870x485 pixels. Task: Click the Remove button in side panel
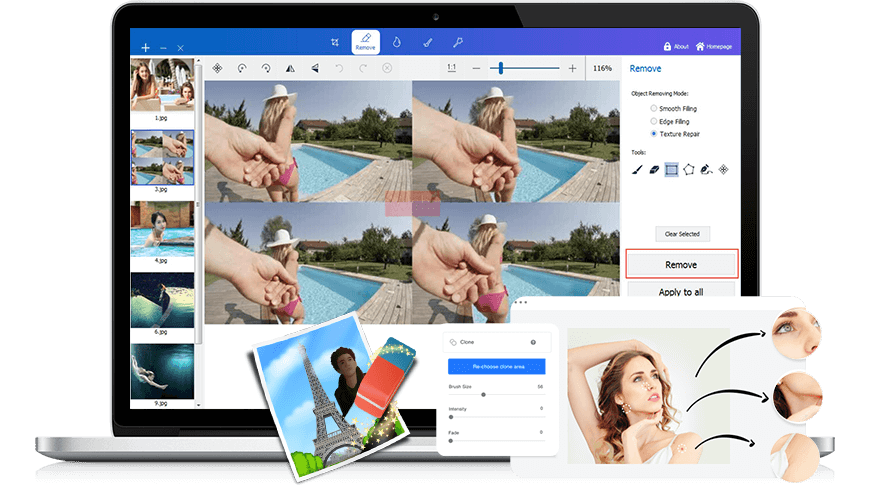(682, 264)
